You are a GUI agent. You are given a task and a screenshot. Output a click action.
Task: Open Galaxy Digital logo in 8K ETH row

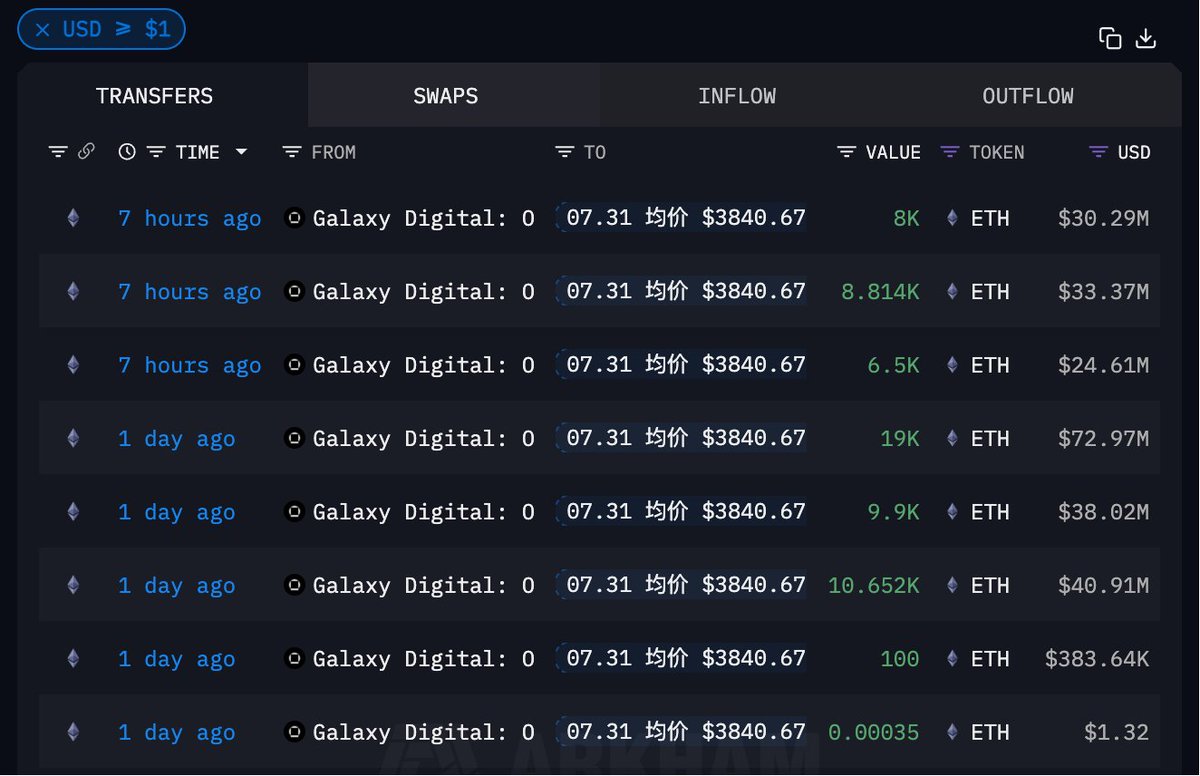pos(294,218)
